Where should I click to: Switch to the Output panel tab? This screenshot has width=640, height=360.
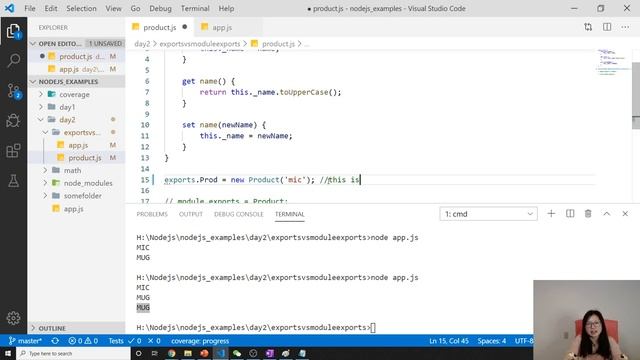[191, 214]
